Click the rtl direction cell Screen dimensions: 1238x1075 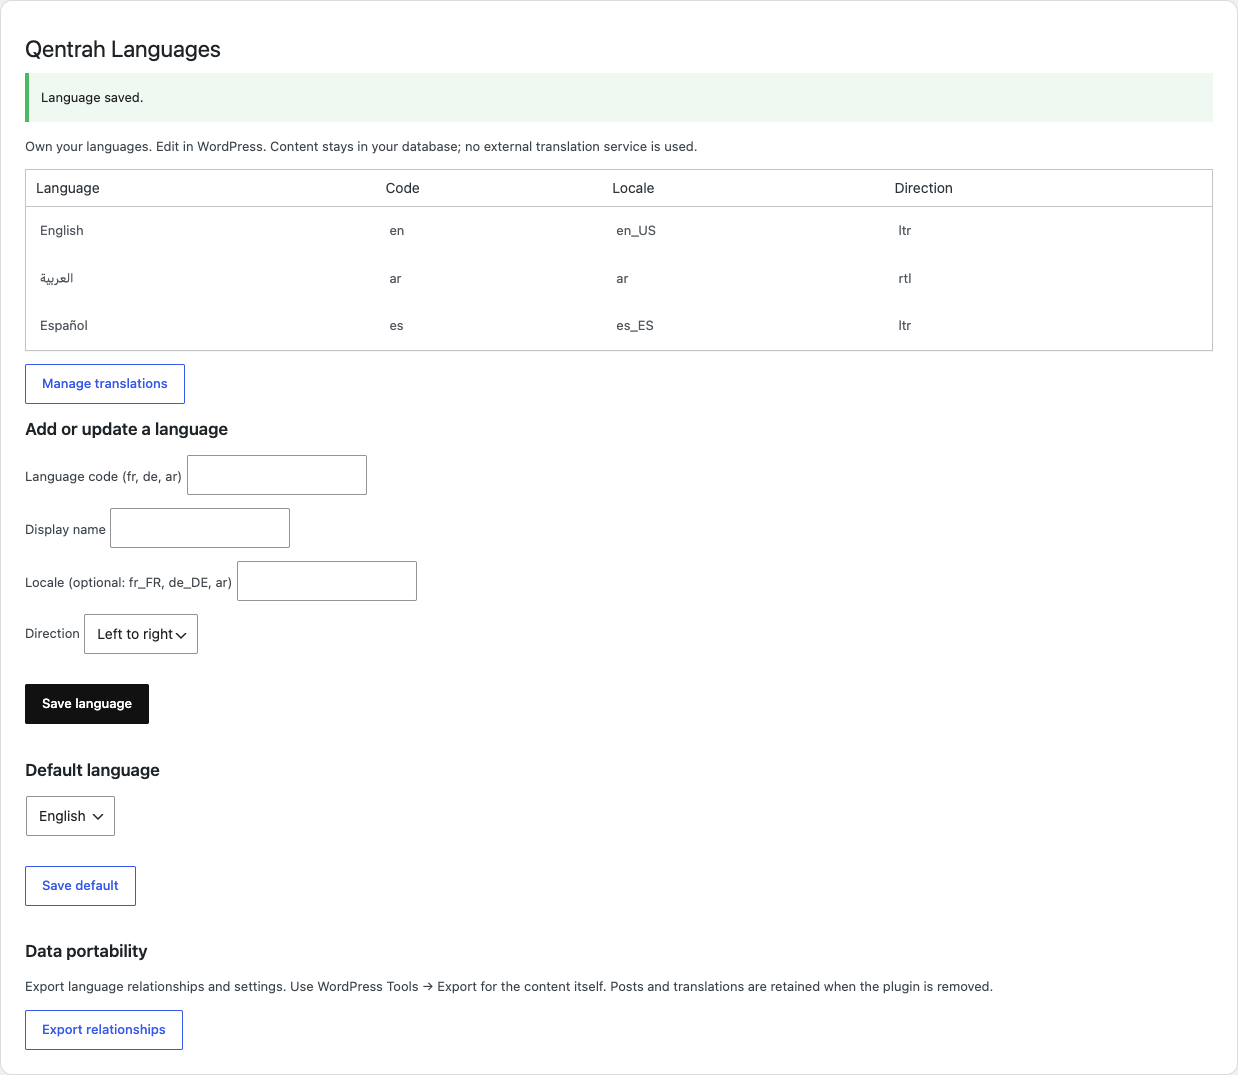tap(905, 279)
